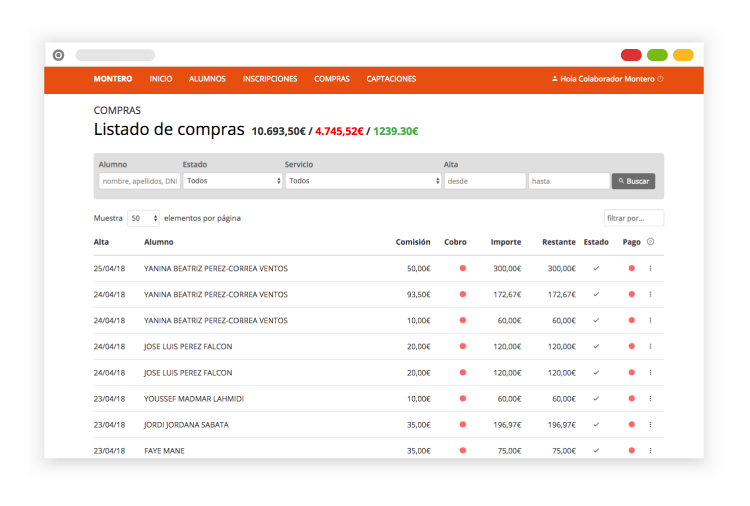This screenshot has width=750, height=506.
Task: Open three-dot menu for Faye Mane row
Action: pos(650,450)
